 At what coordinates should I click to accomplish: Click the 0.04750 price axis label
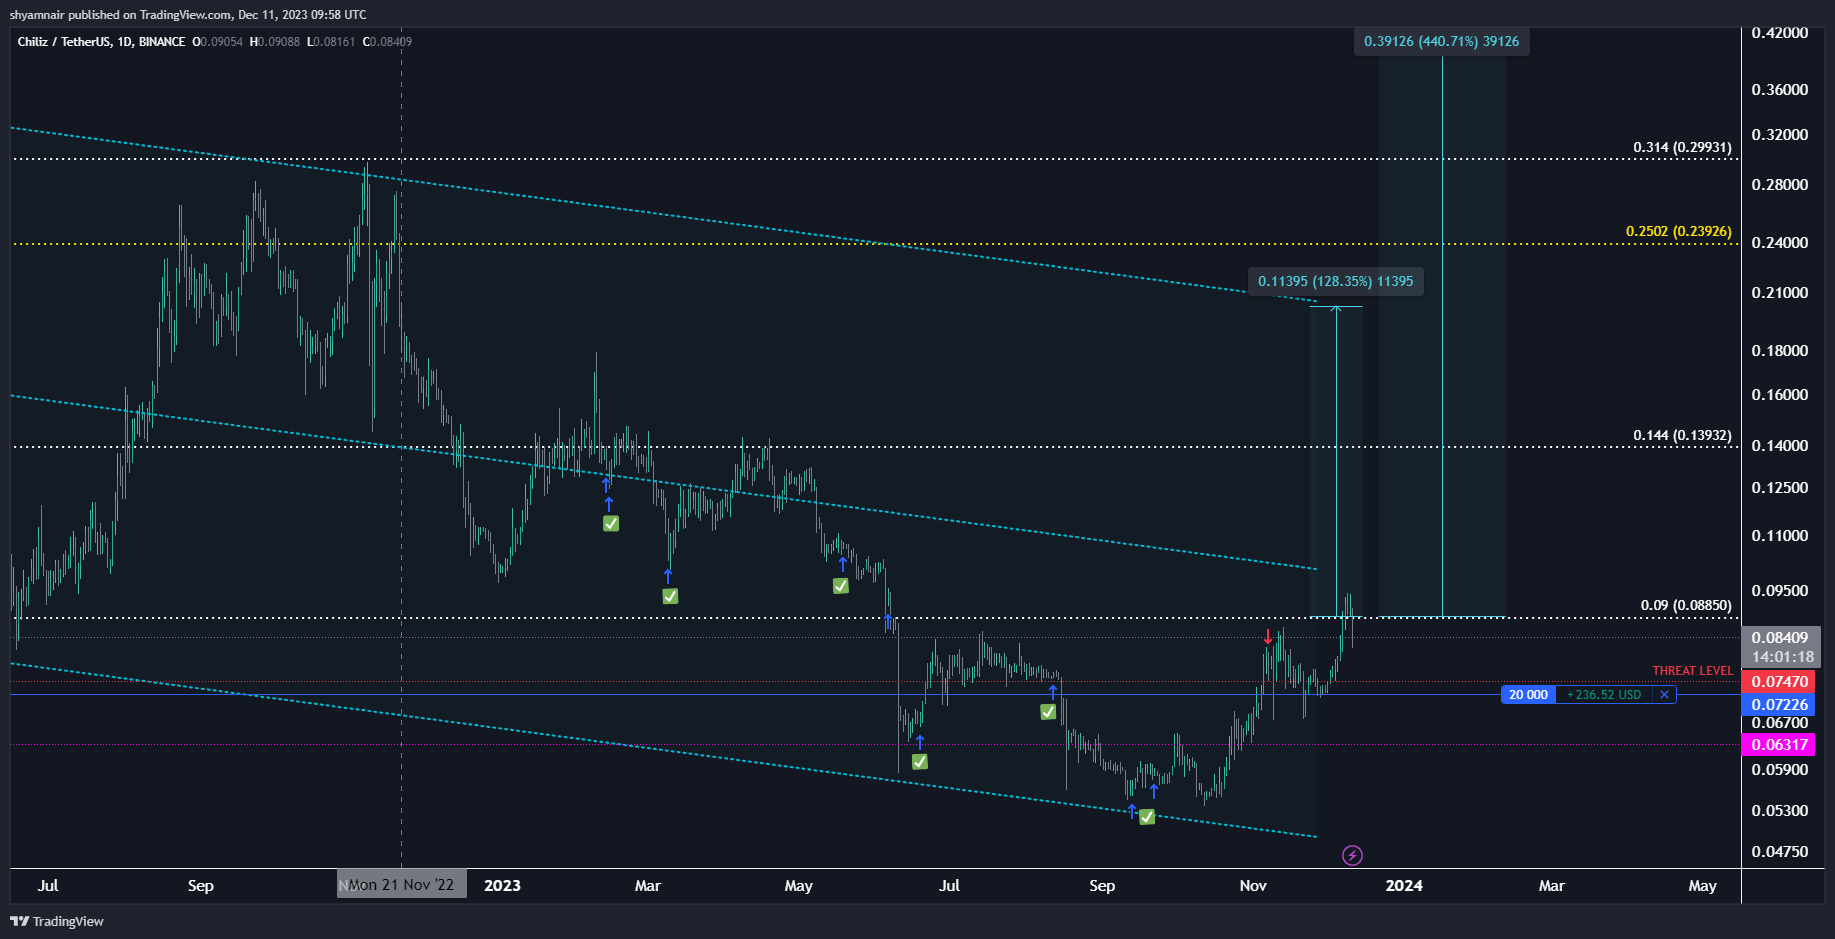[x=1780, y=852]
